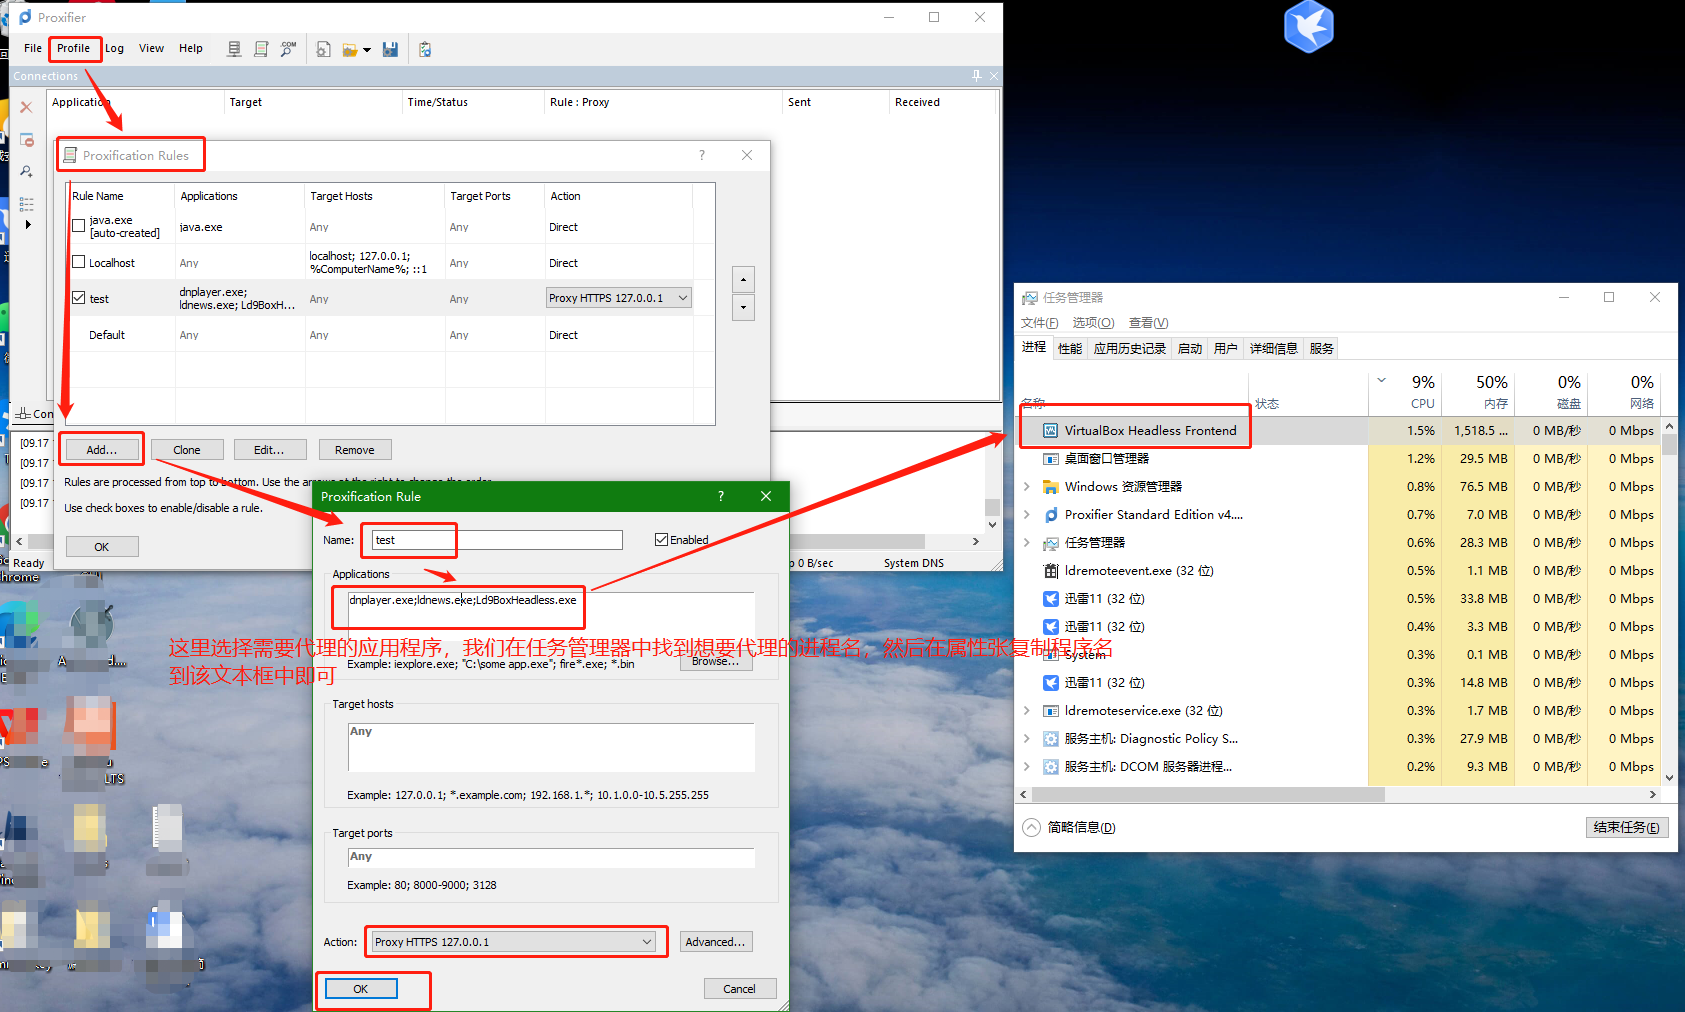Click the rule Name input field
The width and height of the screenshot is (1685, 1012).
point(497,540)
